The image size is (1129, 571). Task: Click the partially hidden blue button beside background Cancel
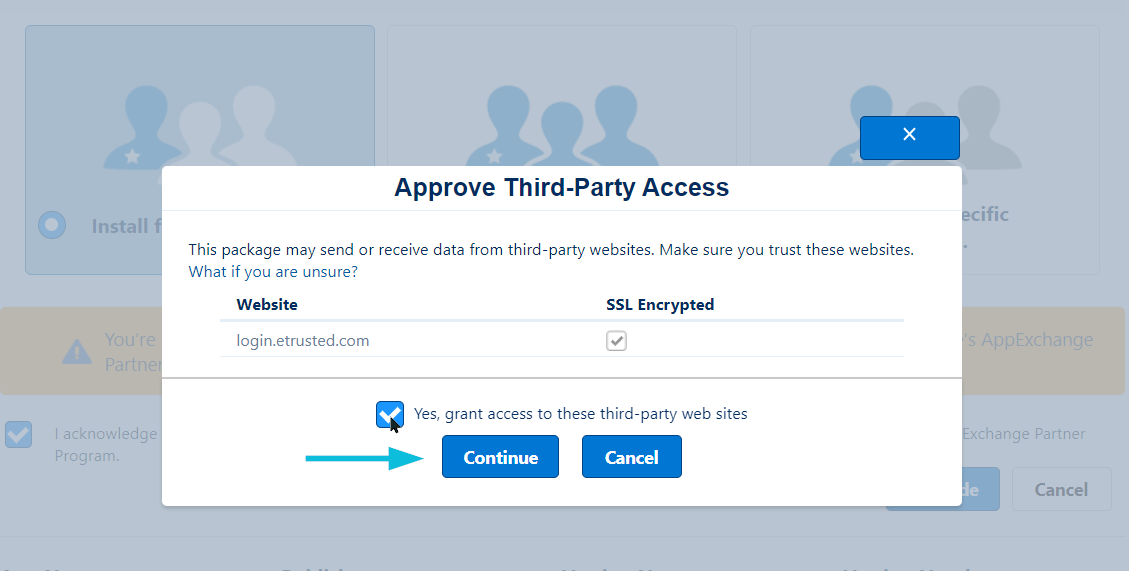tap(981, 490)
